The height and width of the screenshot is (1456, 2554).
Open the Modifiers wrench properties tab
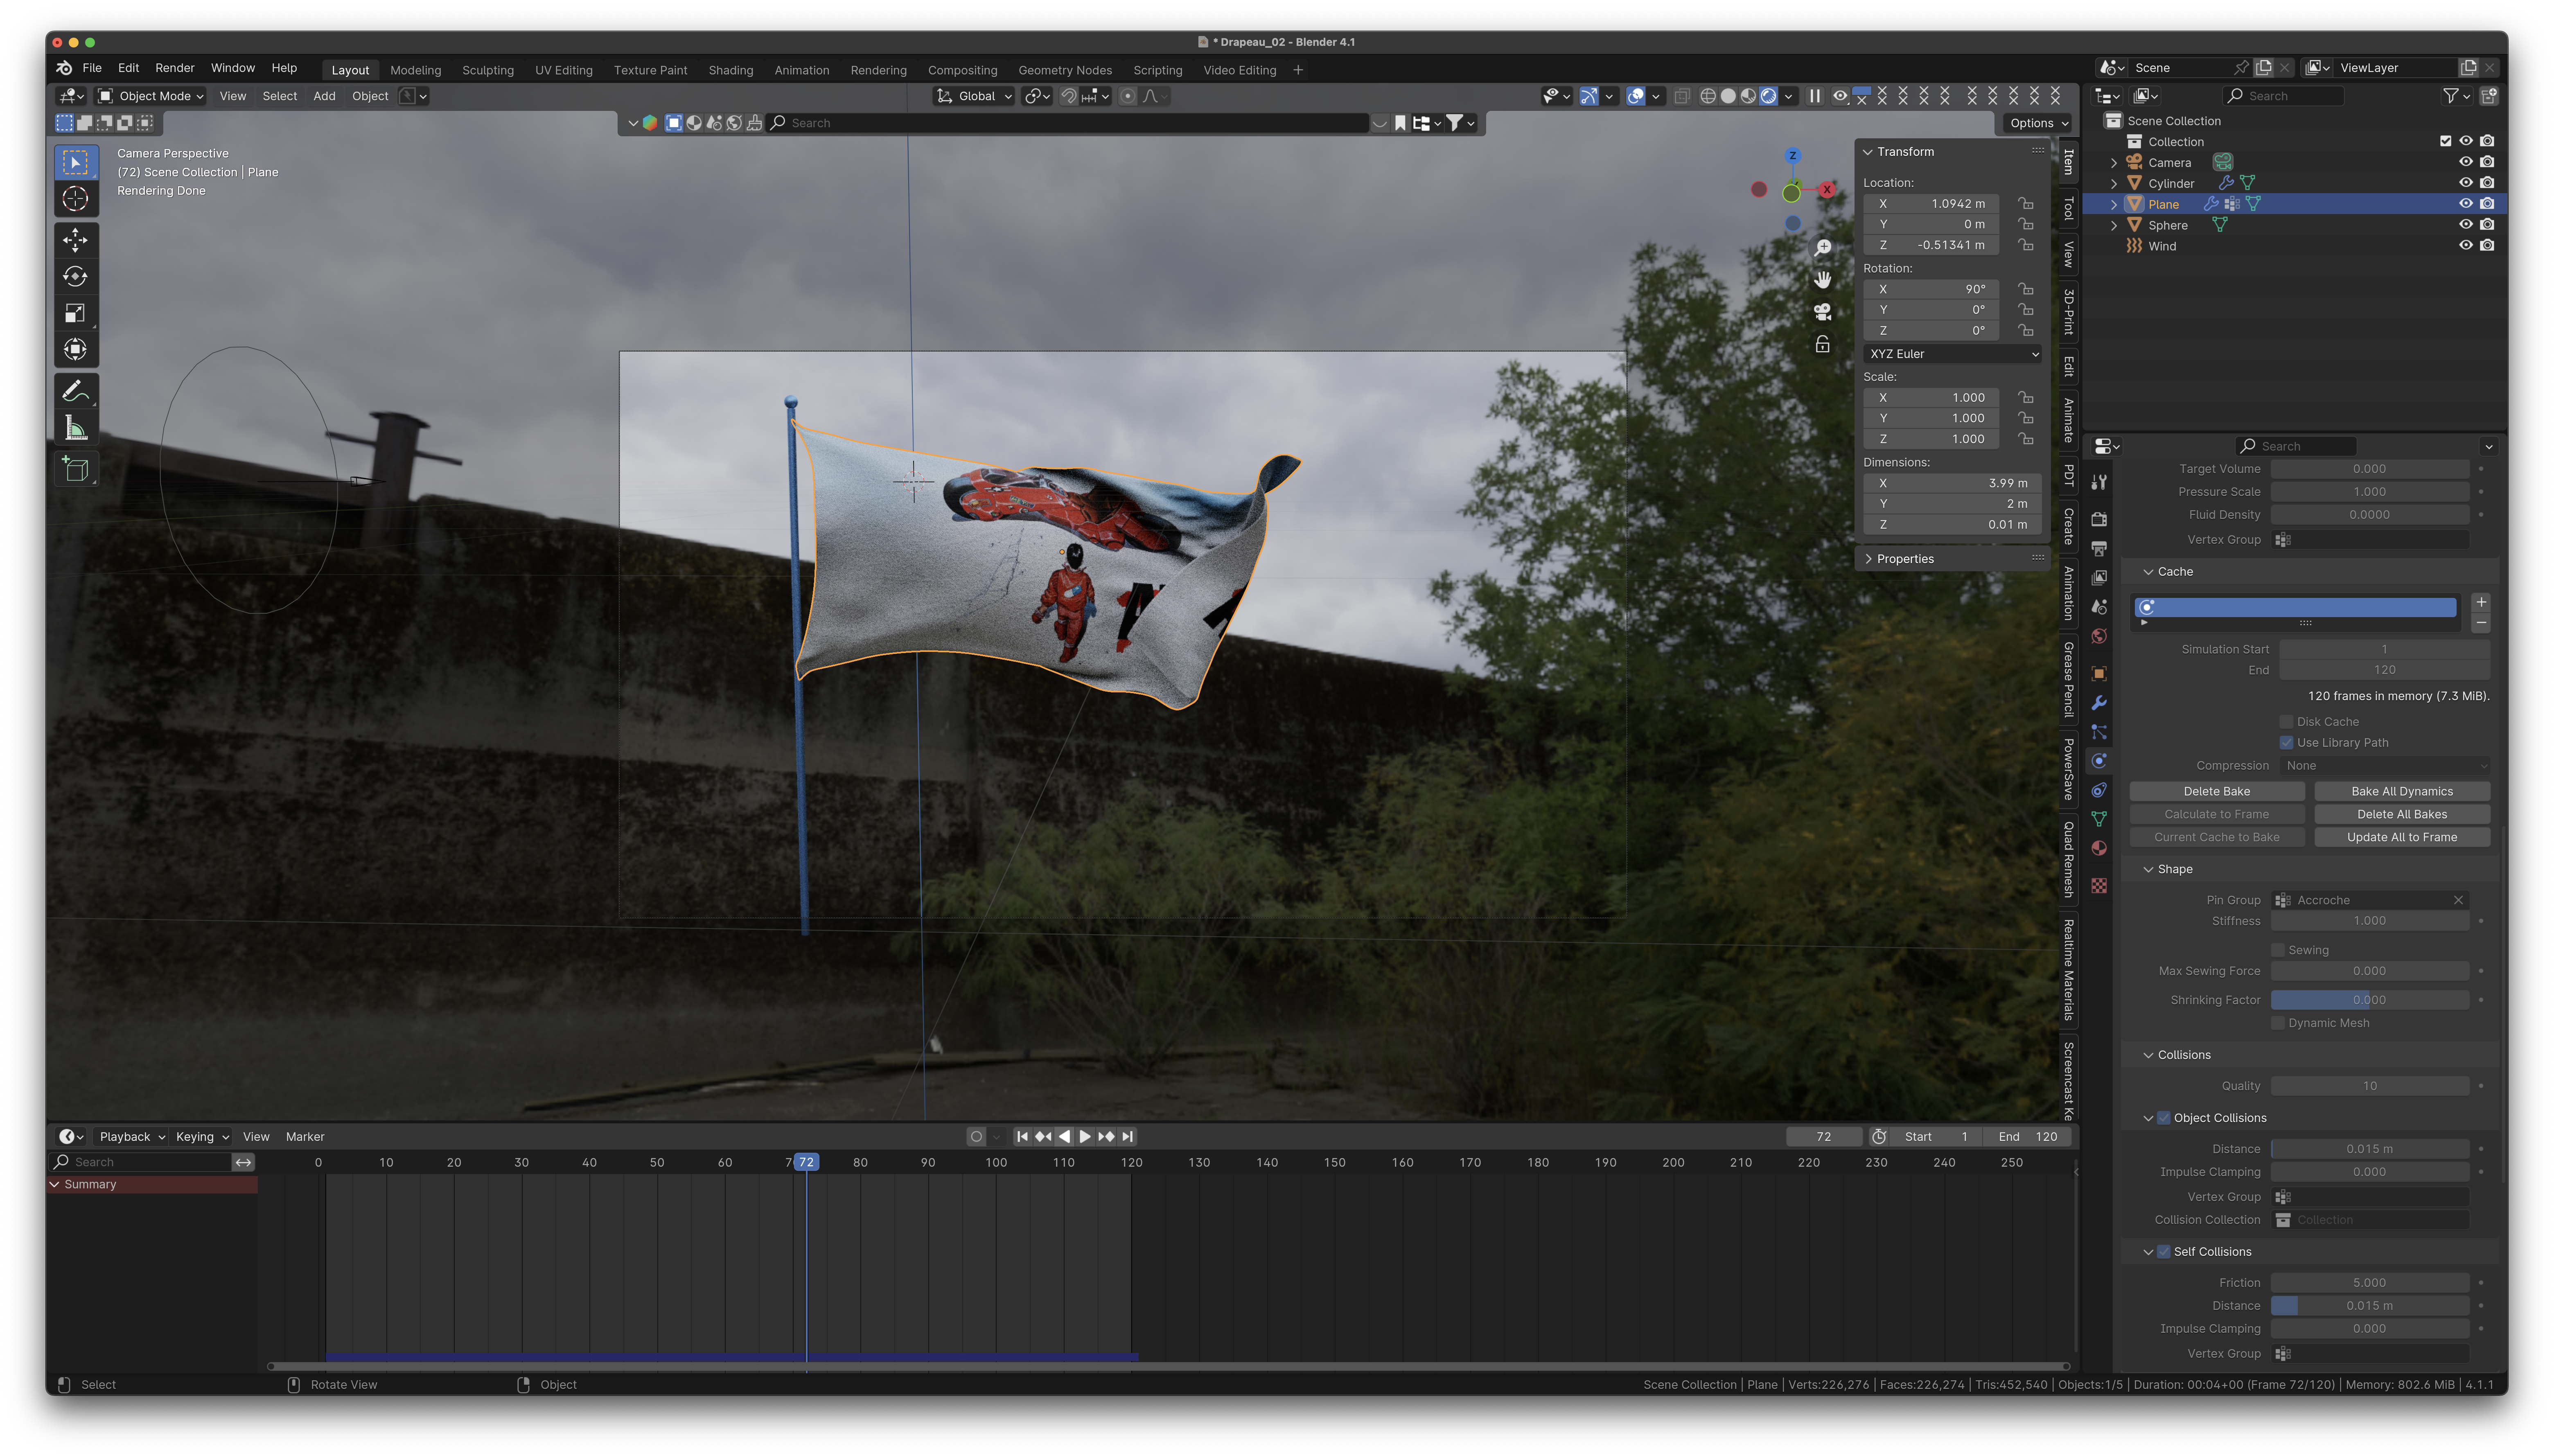(x=2099, y=703)
